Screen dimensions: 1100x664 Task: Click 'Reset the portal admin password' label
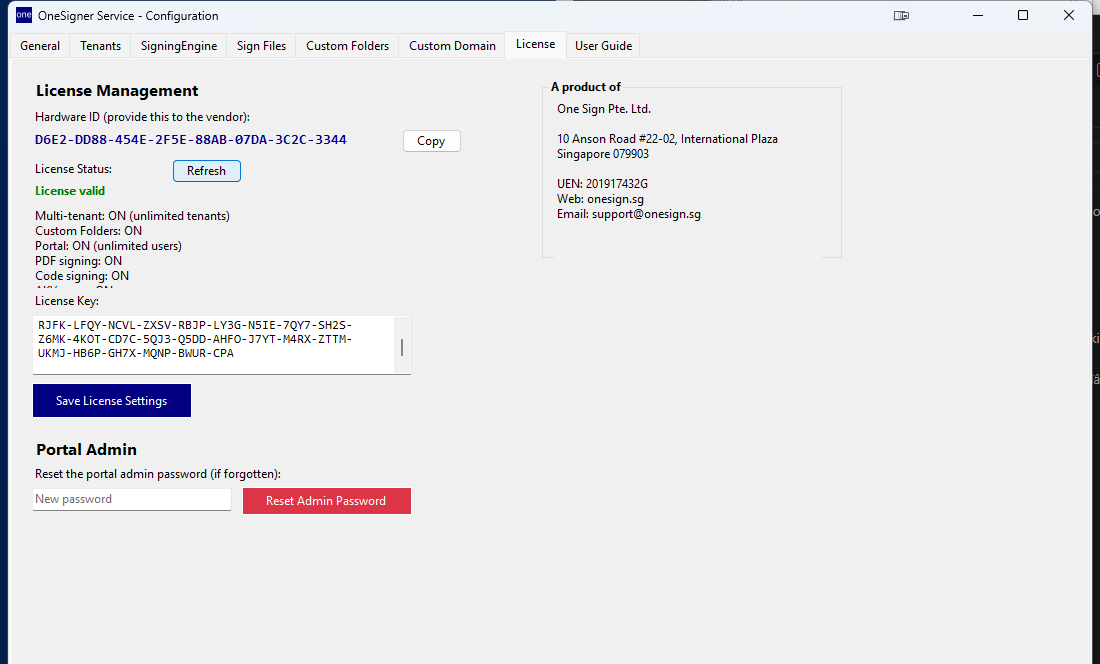pos(158,474)
